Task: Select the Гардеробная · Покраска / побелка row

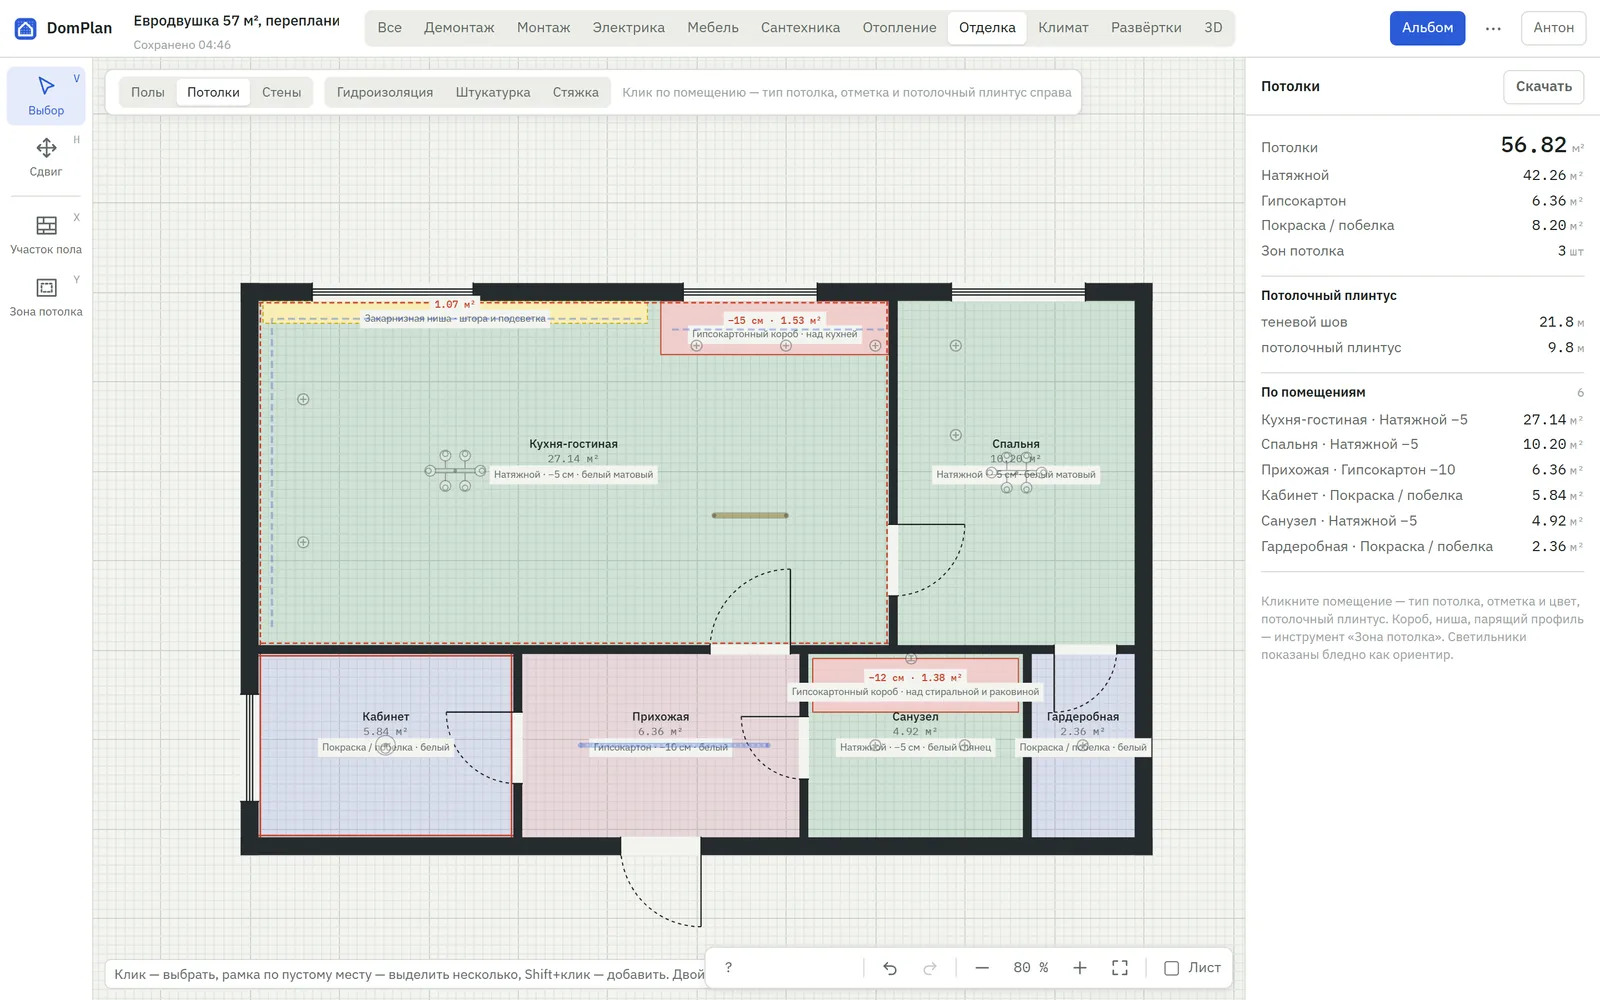Action: coord(1422,546)
